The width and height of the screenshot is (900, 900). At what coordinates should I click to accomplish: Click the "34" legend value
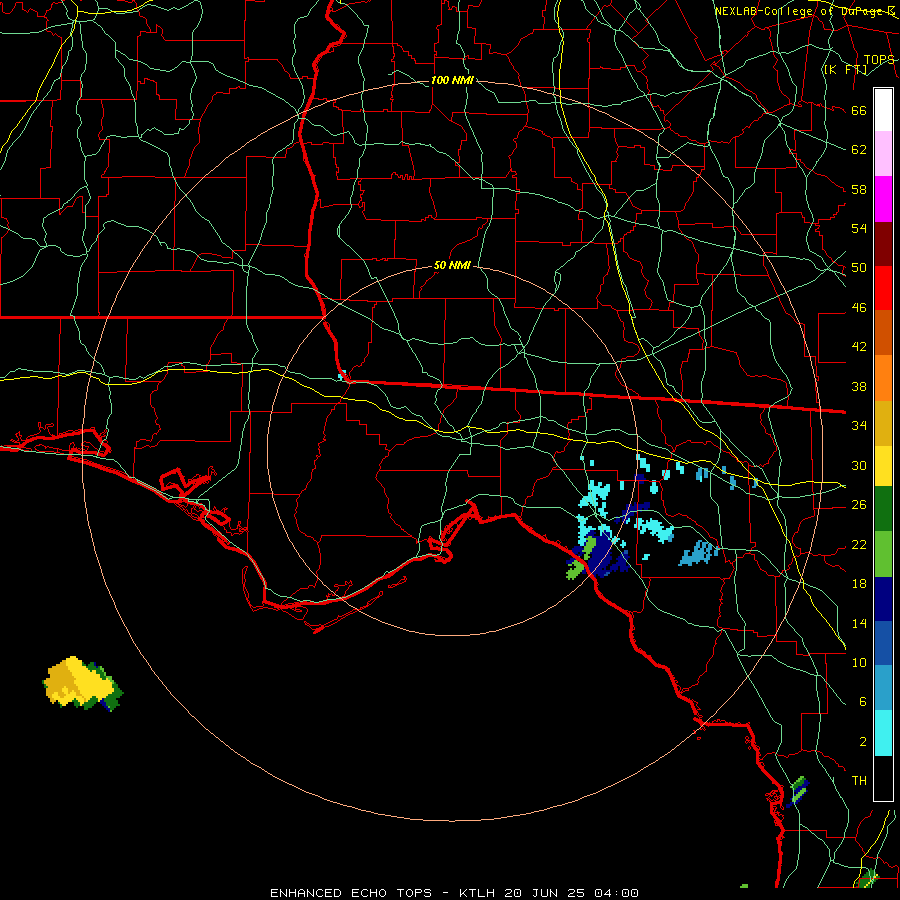pyautogui.click(x=859, y=426)
